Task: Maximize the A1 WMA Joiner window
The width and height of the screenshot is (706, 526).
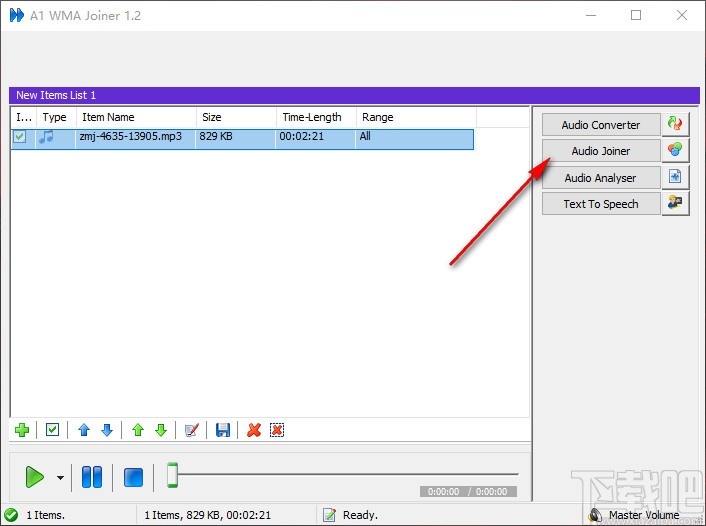Action: coord(636,15)
